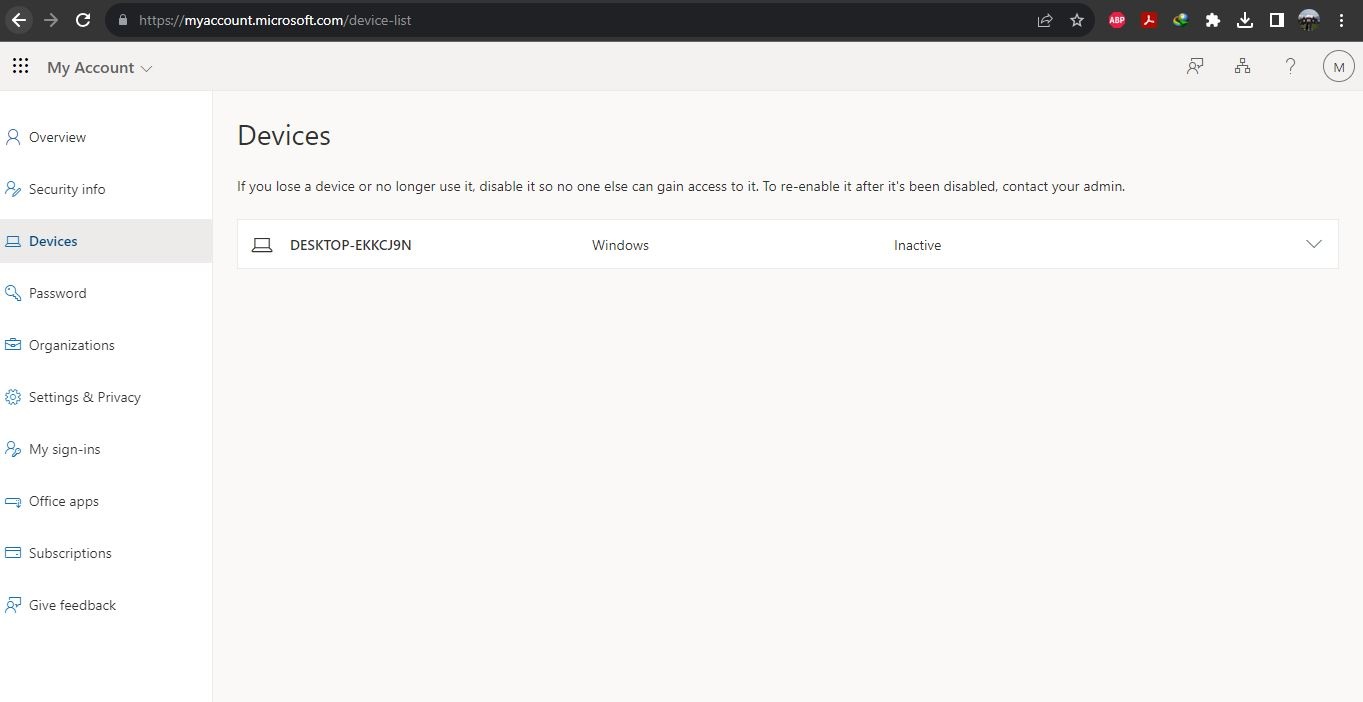Open the Help question mark icon
Image resolution: width=1363 pixels, height=702 pixels.
click(1290, 67)
